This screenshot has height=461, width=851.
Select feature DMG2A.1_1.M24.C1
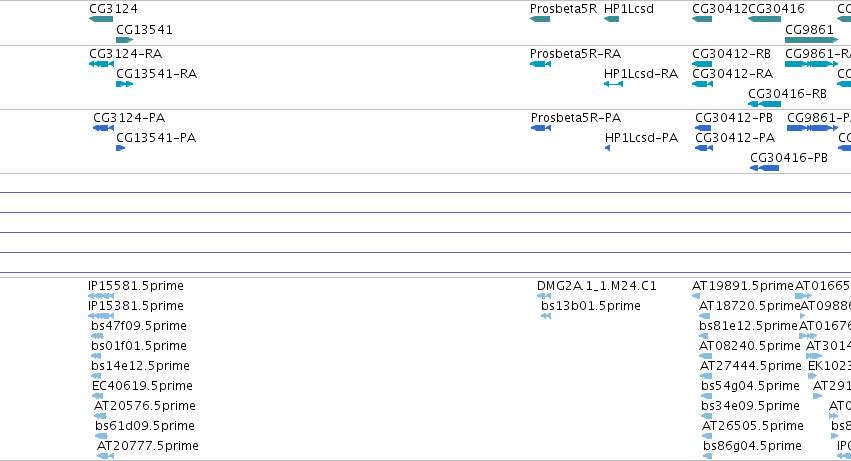click(x=544, y=296)
